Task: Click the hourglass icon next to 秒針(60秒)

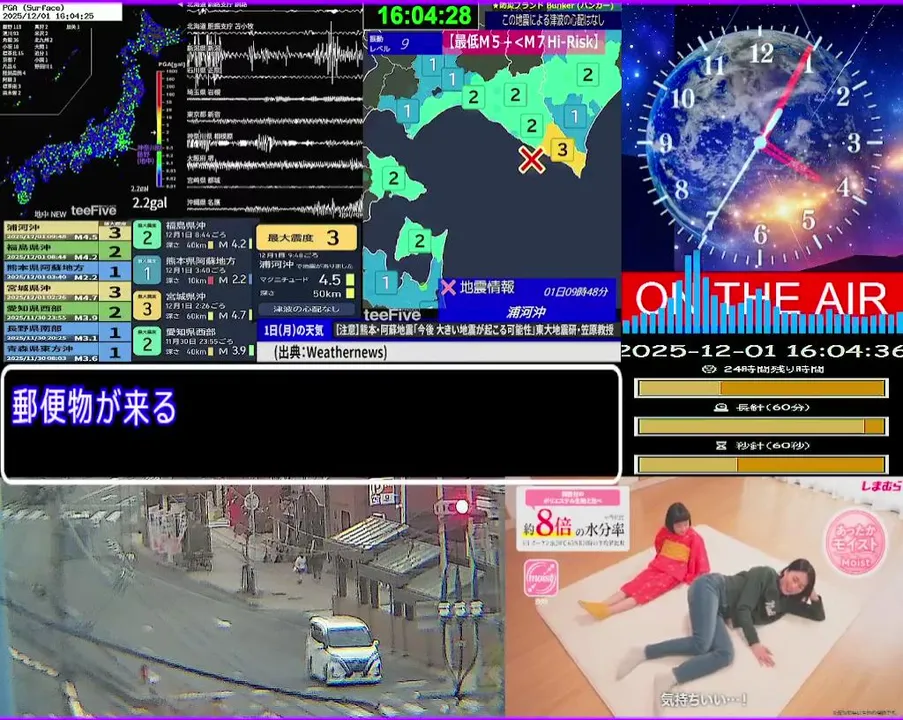Action: point(720,445)
